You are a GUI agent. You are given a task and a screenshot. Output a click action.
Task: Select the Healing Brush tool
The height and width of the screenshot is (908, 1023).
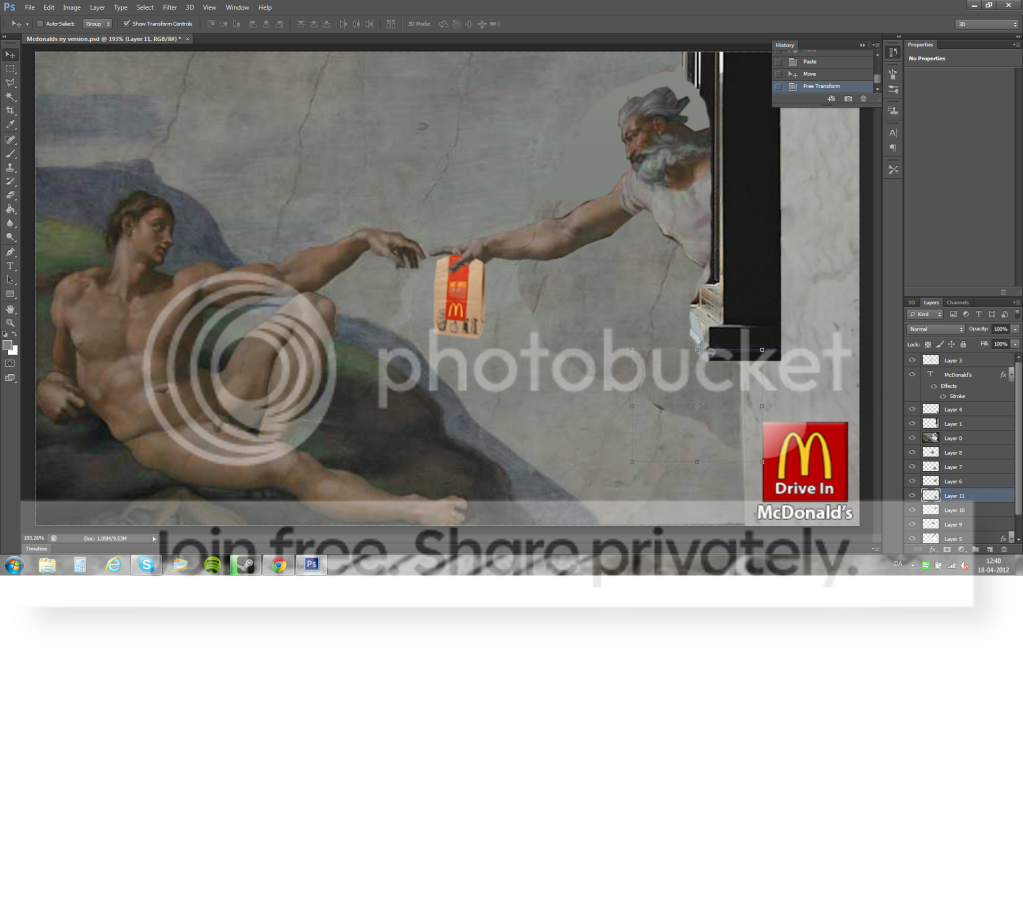[x=10, y=140]
